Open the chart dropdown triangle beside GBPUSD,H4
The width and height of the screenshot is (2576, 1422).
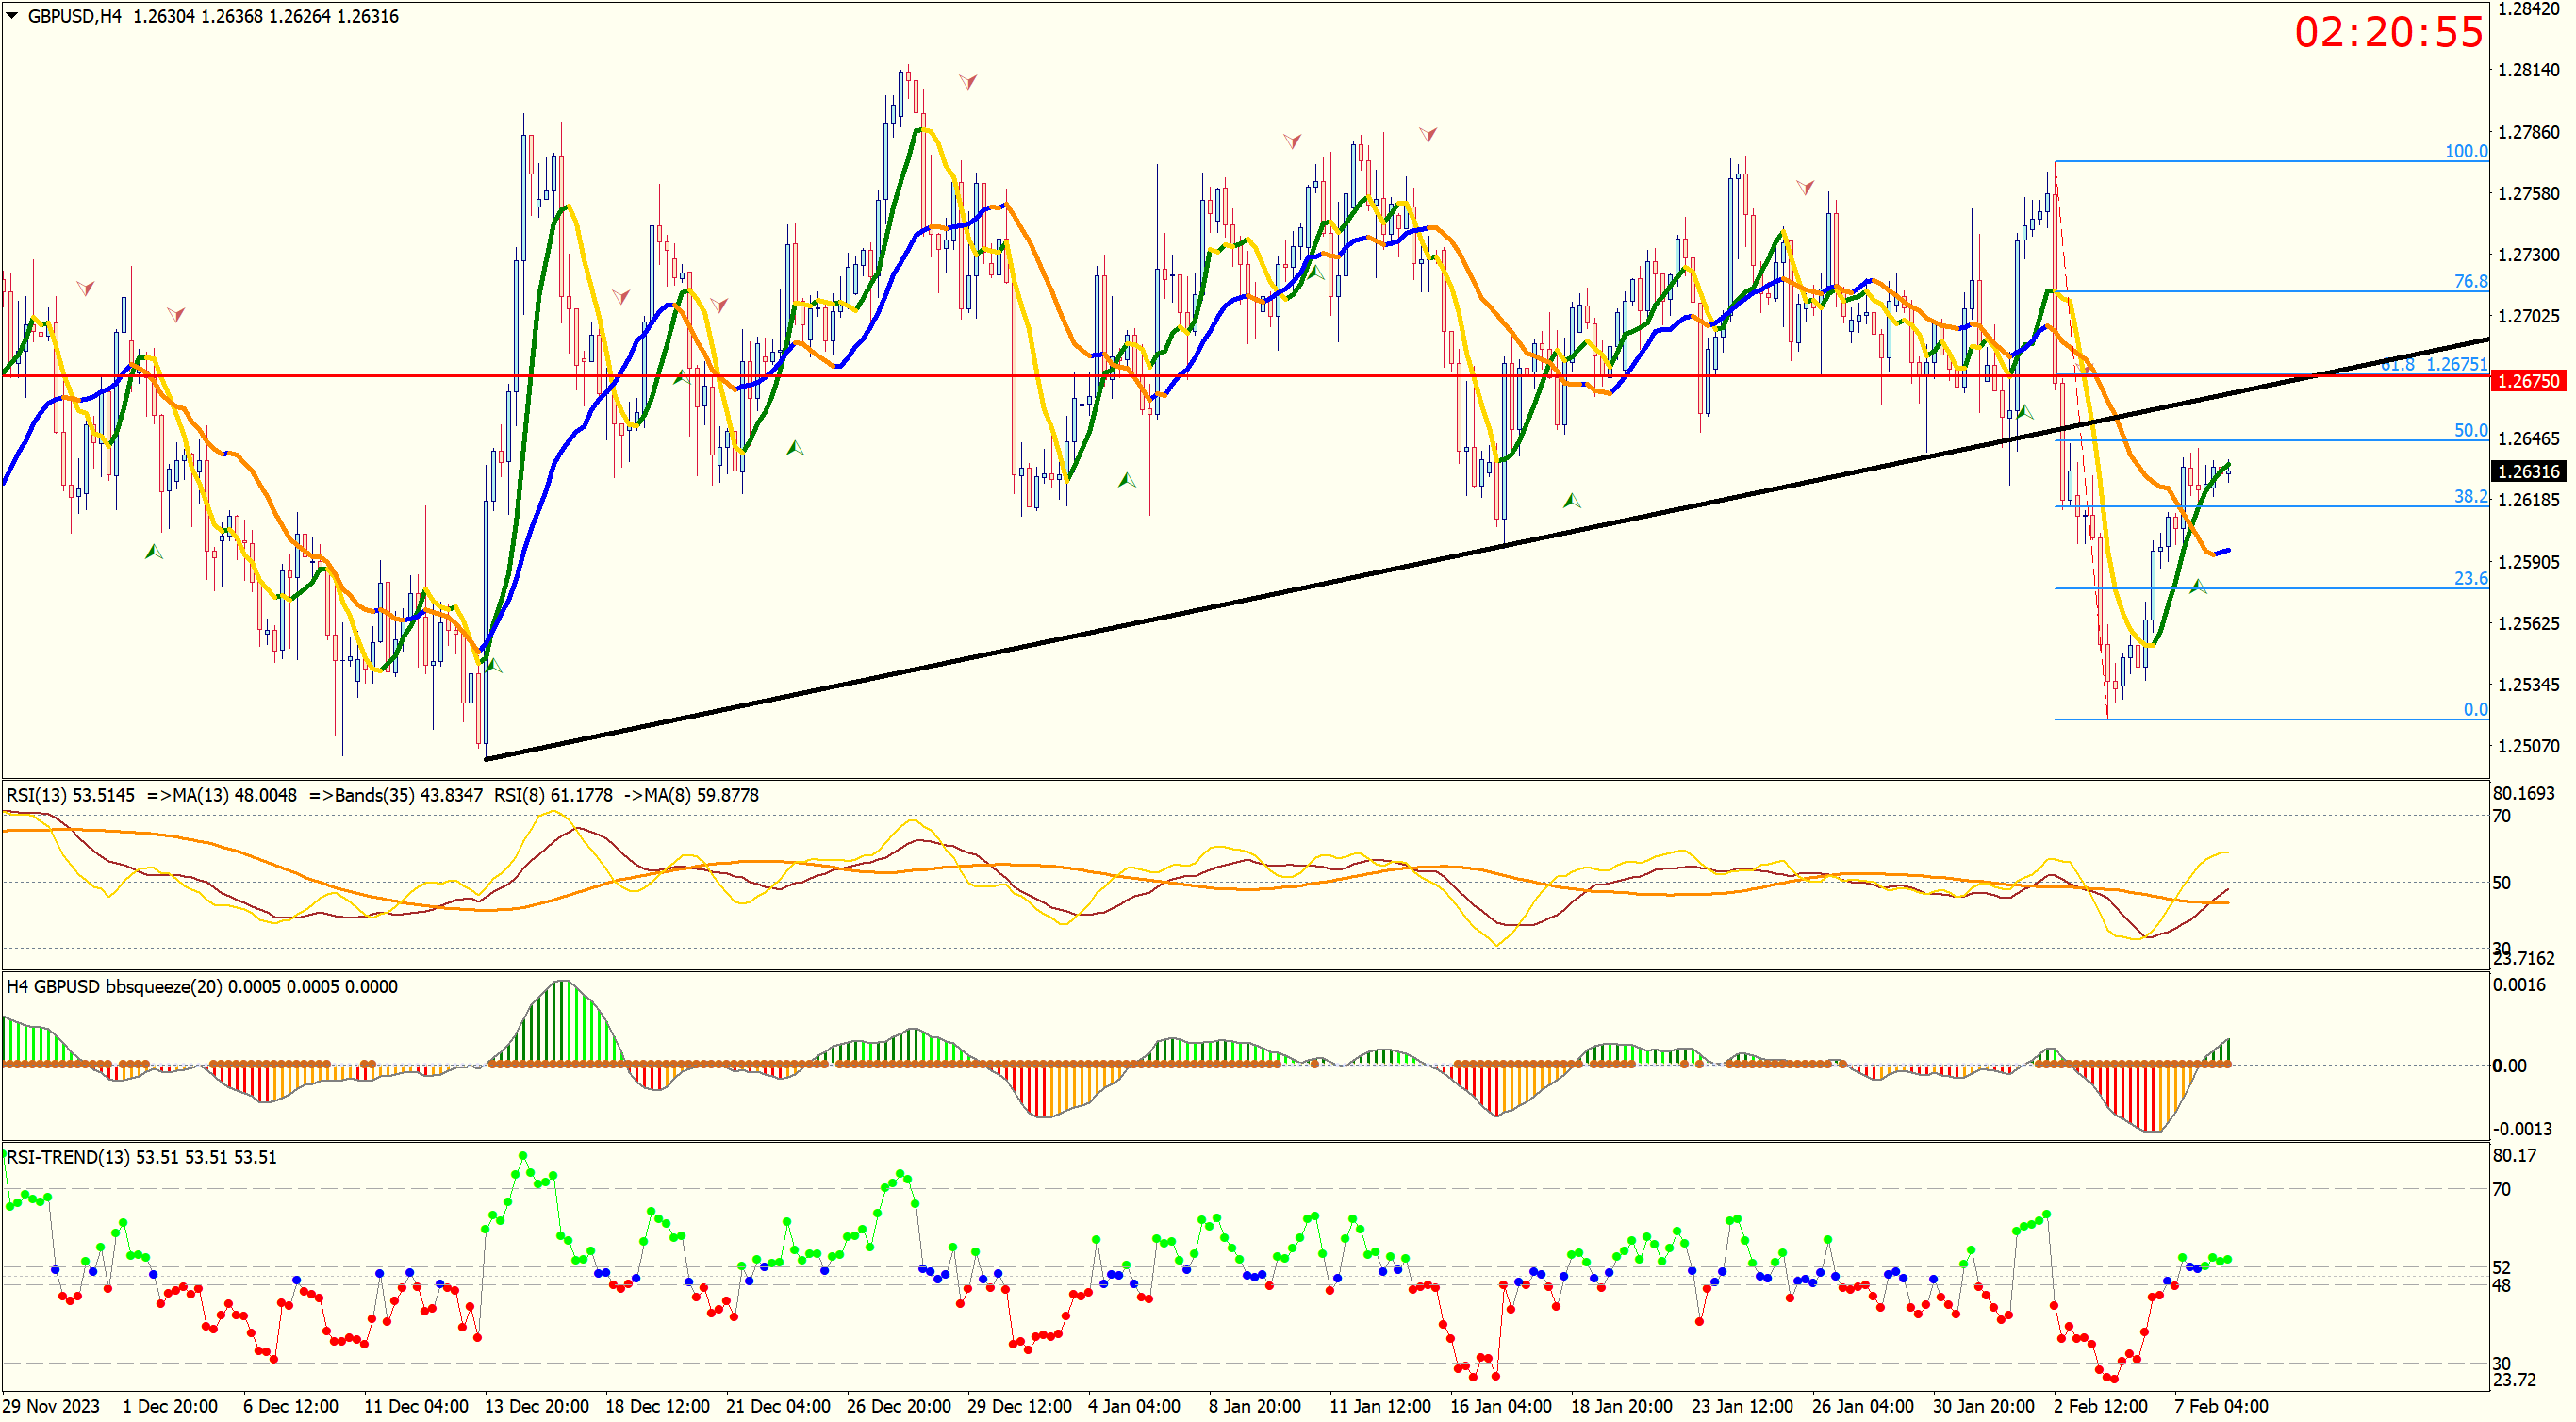point(12,16)
